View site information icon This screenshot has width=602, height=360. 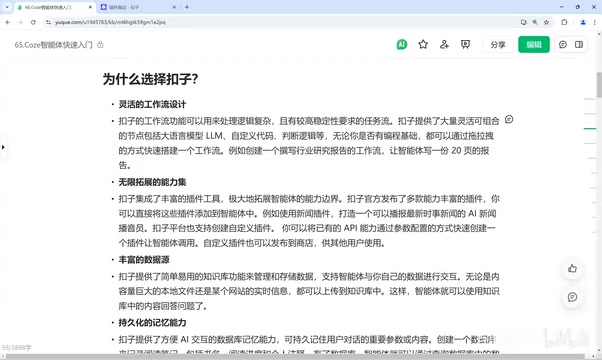coord(48,22)
